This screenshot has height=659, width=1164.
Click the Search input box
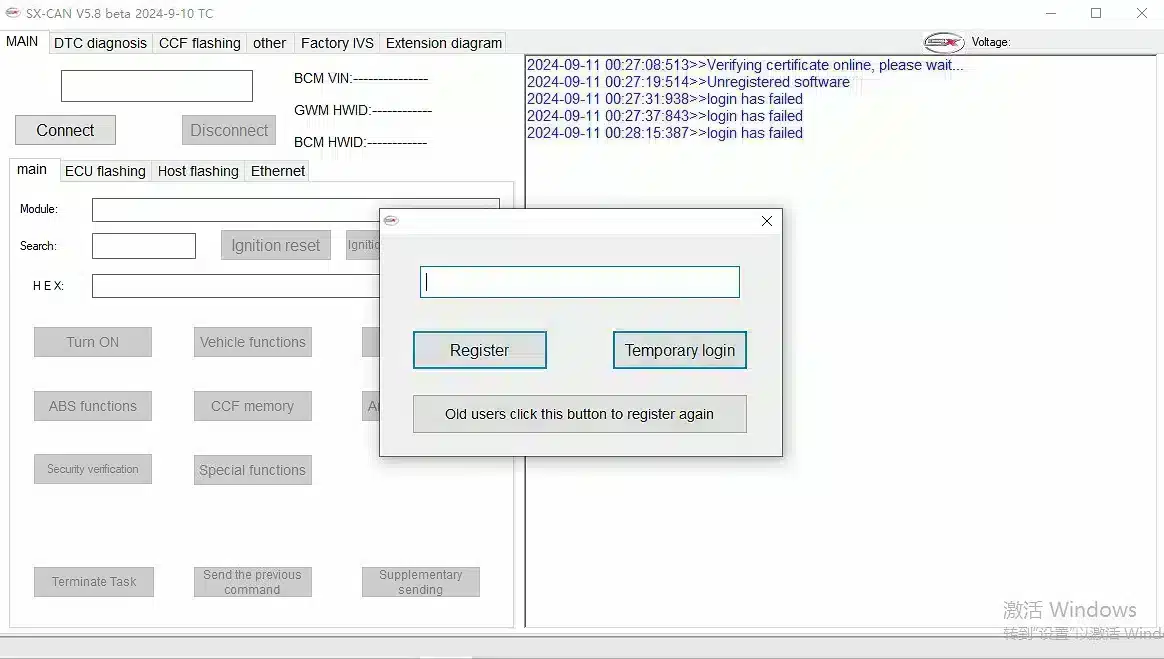tap(143, 246)
